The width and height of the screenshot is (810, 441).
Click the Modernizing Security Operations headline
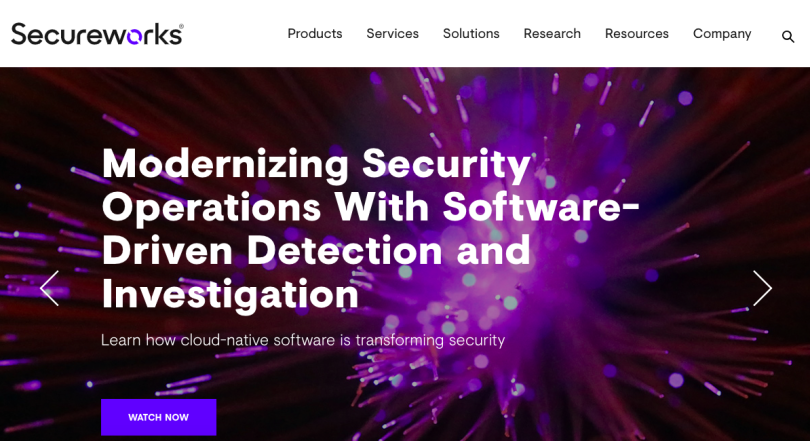click(x=370, y=229)
